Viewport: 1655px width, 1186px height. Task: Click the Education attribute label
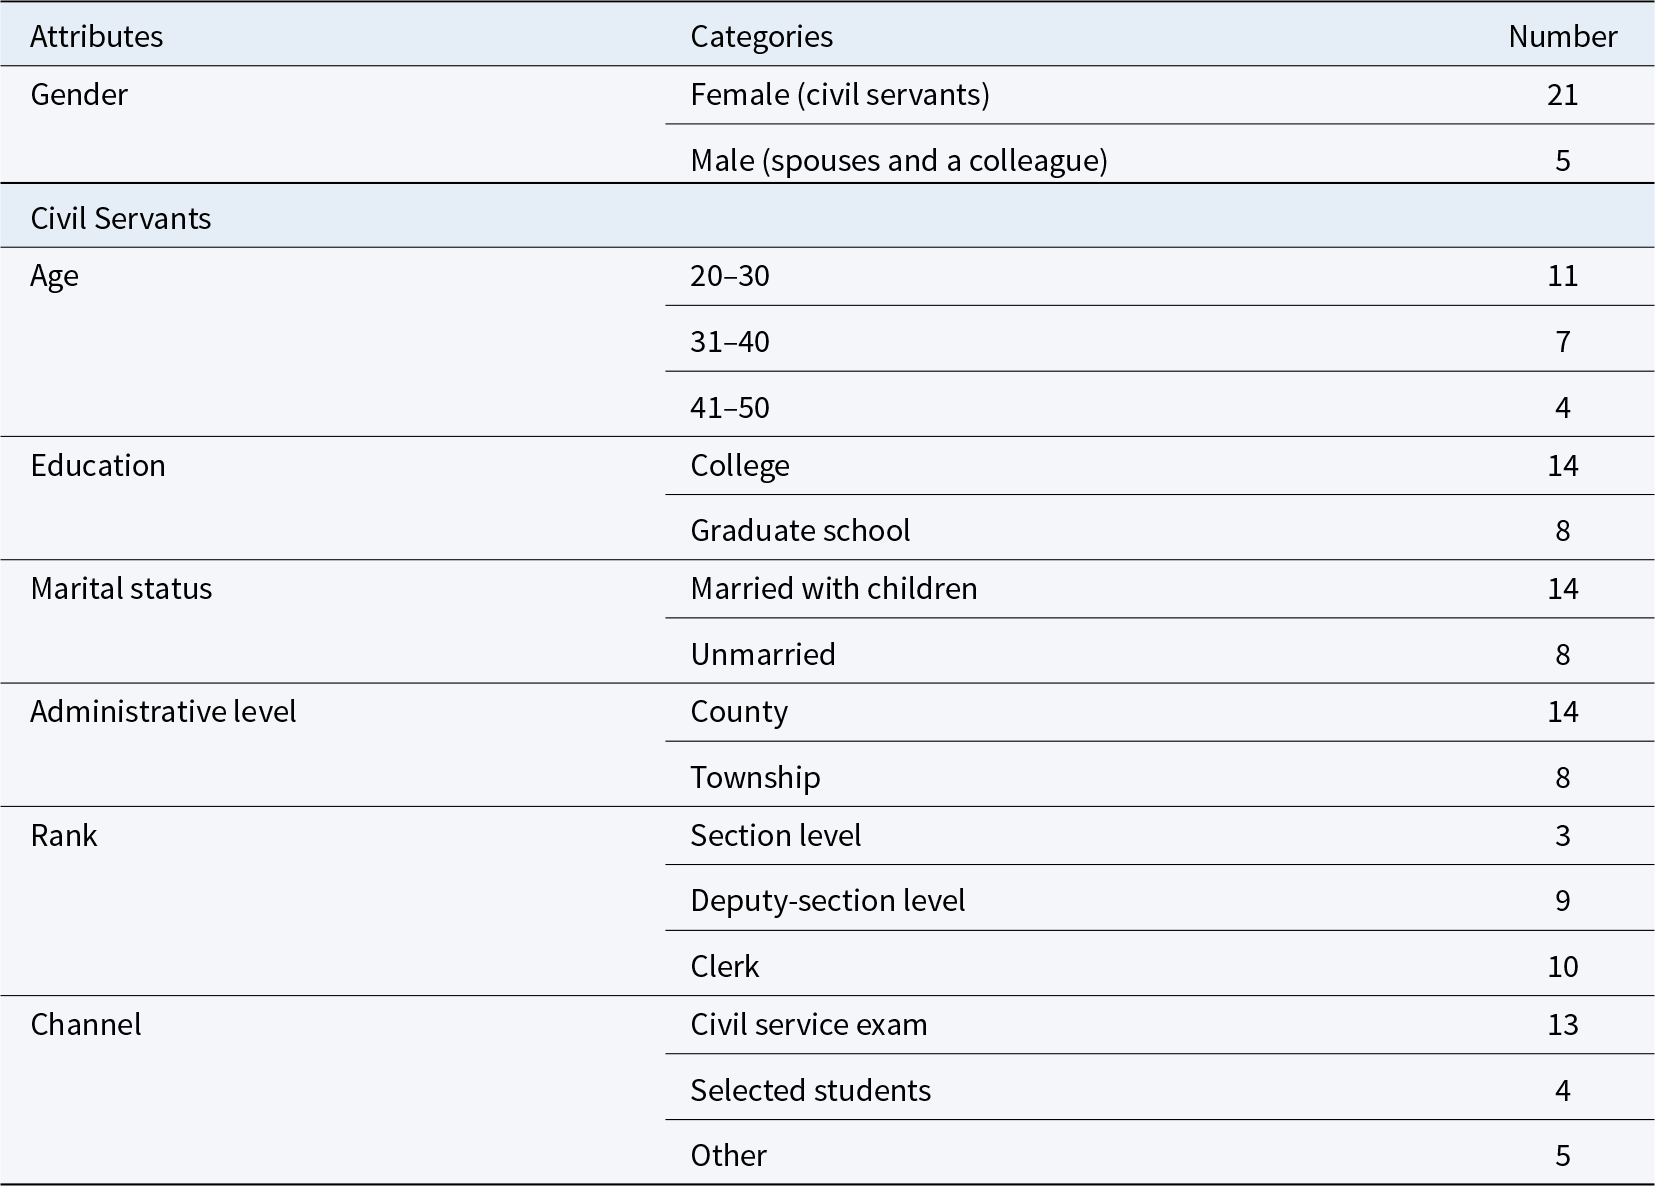click(98, 465)
